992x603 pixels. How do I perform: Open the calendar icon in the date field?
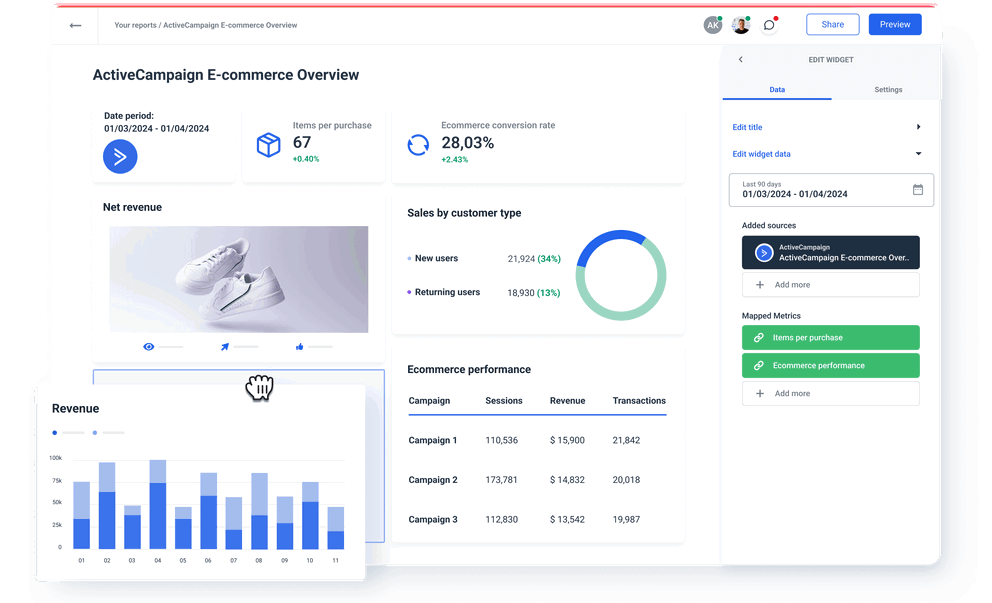point(918,190)
